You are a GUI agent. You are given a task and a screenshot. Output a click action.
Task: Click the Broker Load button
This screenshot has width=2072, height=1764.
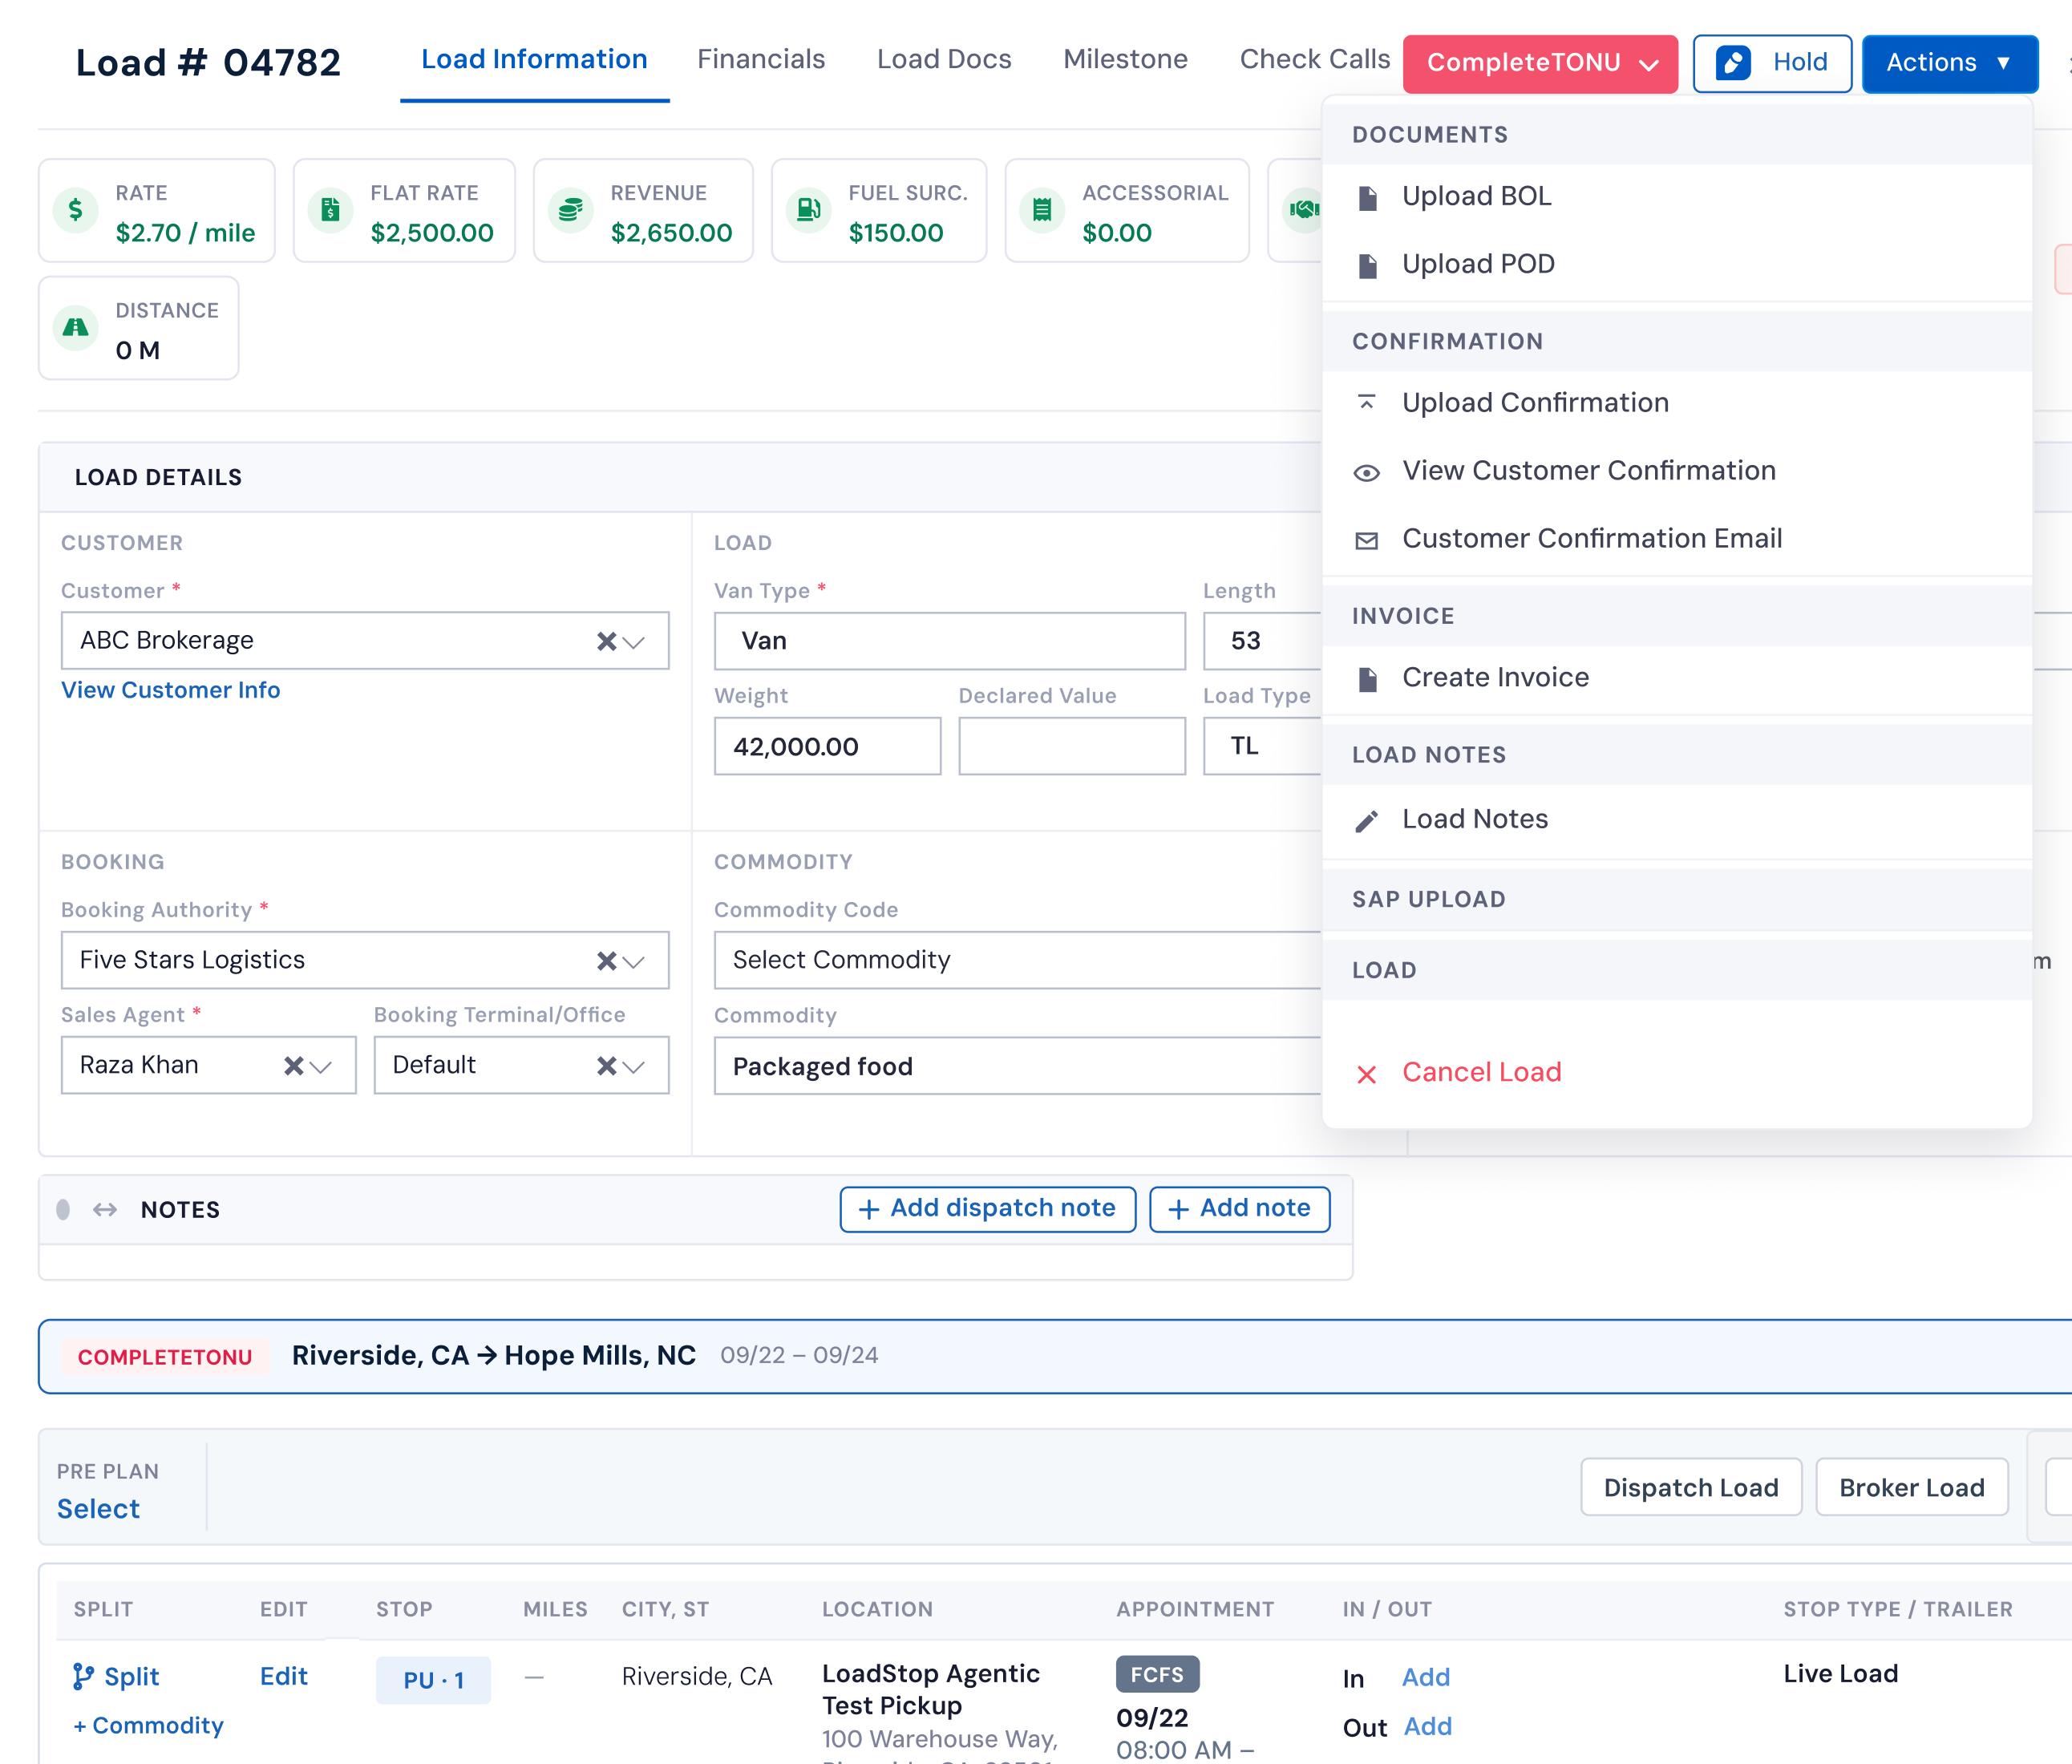point(1912,1487)
